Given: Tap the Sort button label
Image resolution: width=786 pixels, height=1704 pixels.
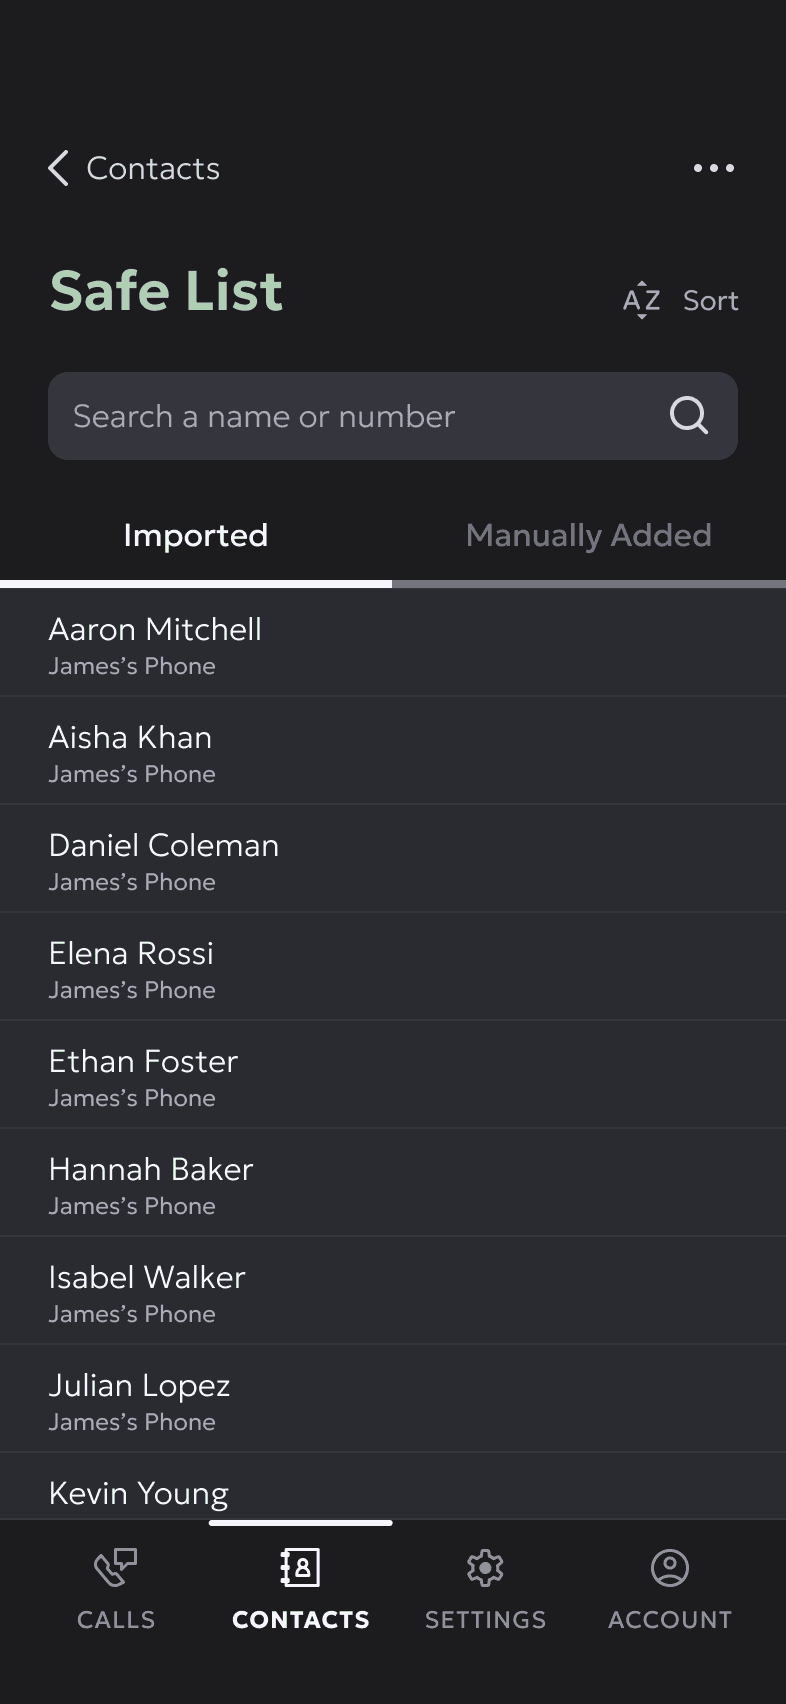Looking at the screenshot, I should (710, 300).
